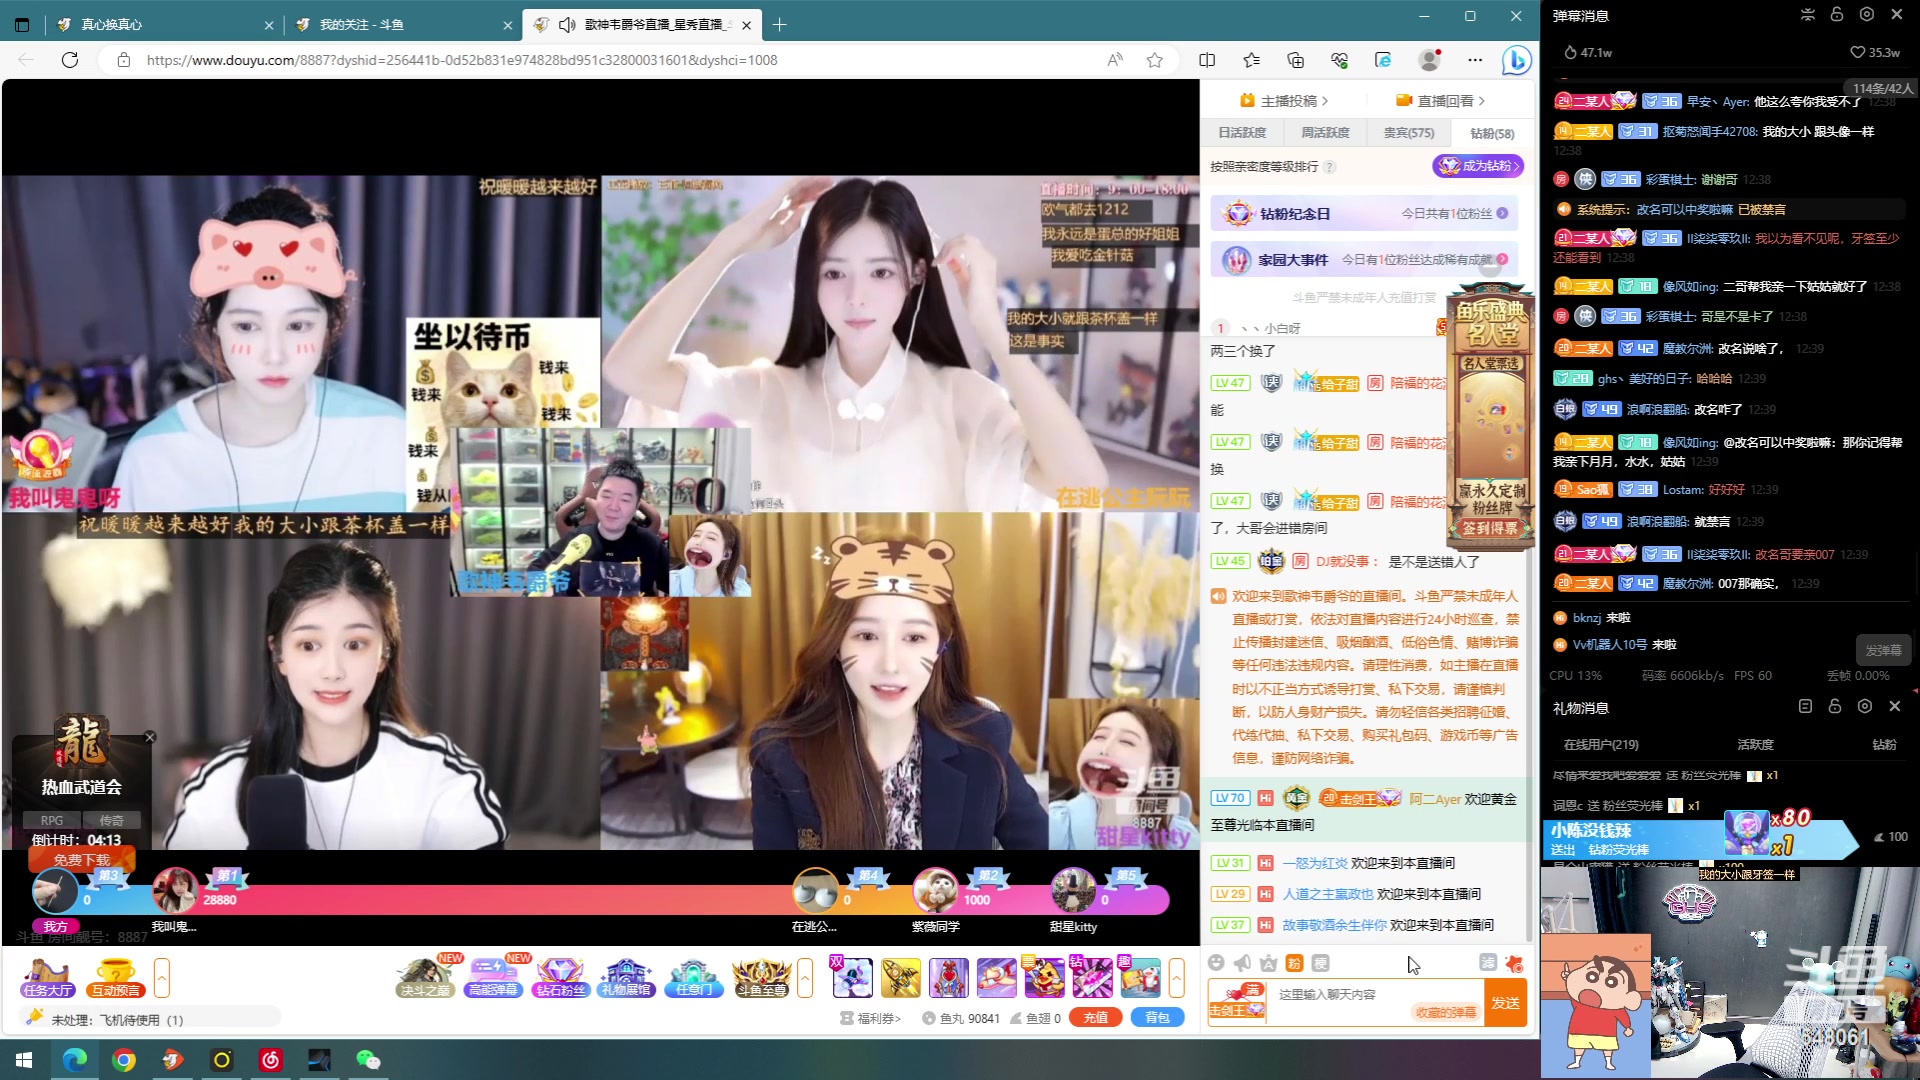This screenshot has height=1080, width=1920.
Task: Expand the middle activity icon group arrow
Action: (805, 977)
